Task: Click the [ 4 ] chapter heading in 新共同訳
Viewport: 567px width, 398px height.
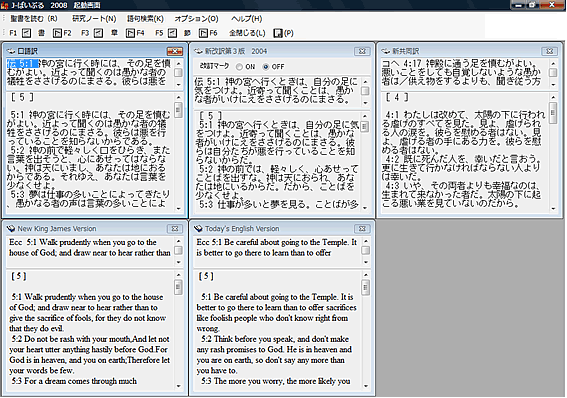Action: tap(397, 97)
